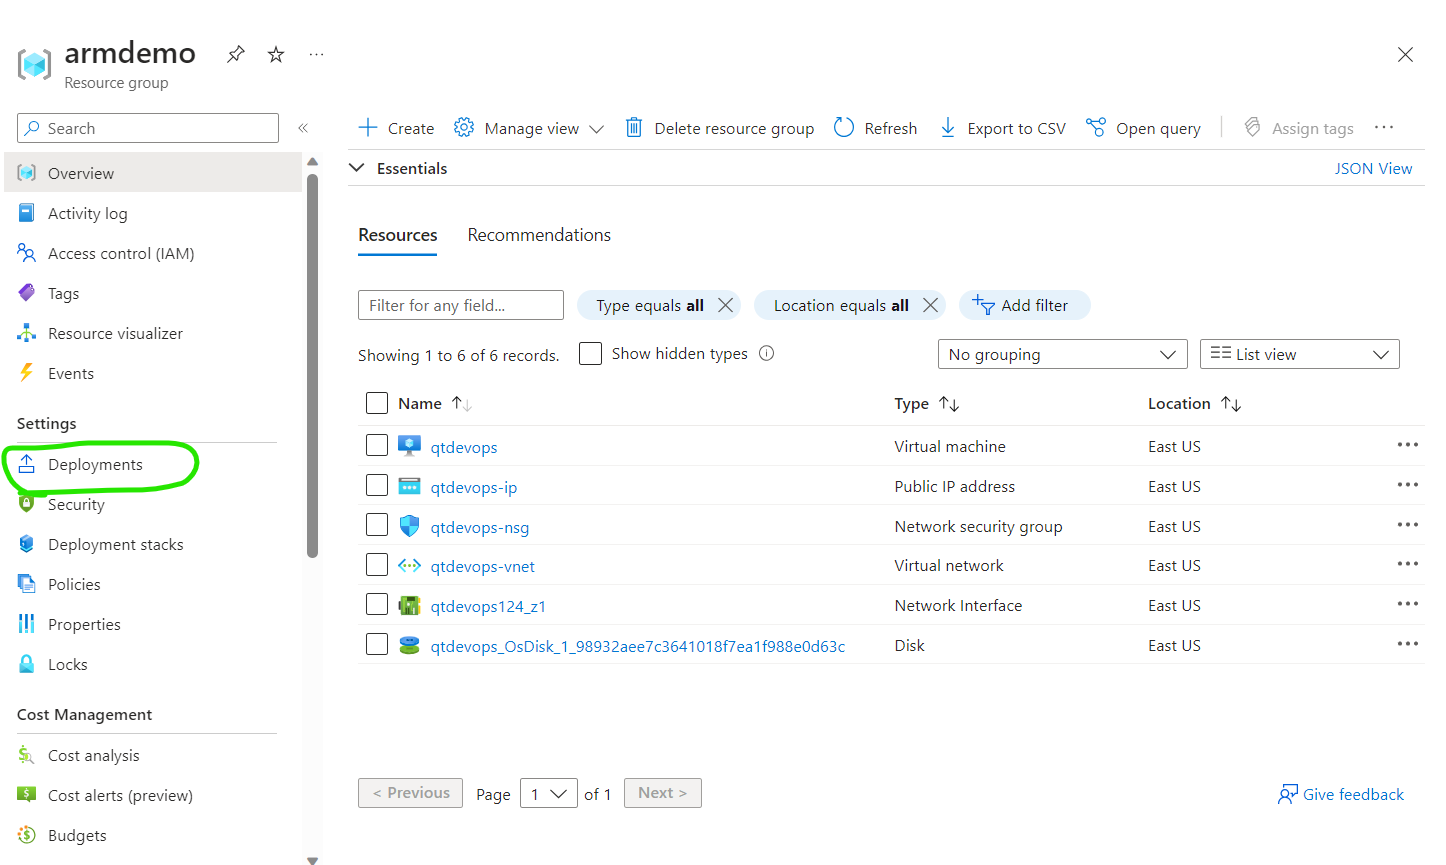Open the more actions menu for qtdevops-nsg
Screen dimensions: 1446x865
1408,525
